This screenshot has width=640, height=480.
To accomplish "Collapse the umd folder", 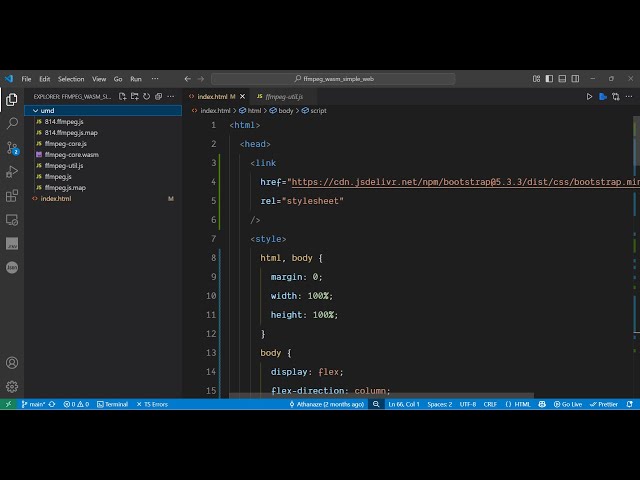I will 103,111.
